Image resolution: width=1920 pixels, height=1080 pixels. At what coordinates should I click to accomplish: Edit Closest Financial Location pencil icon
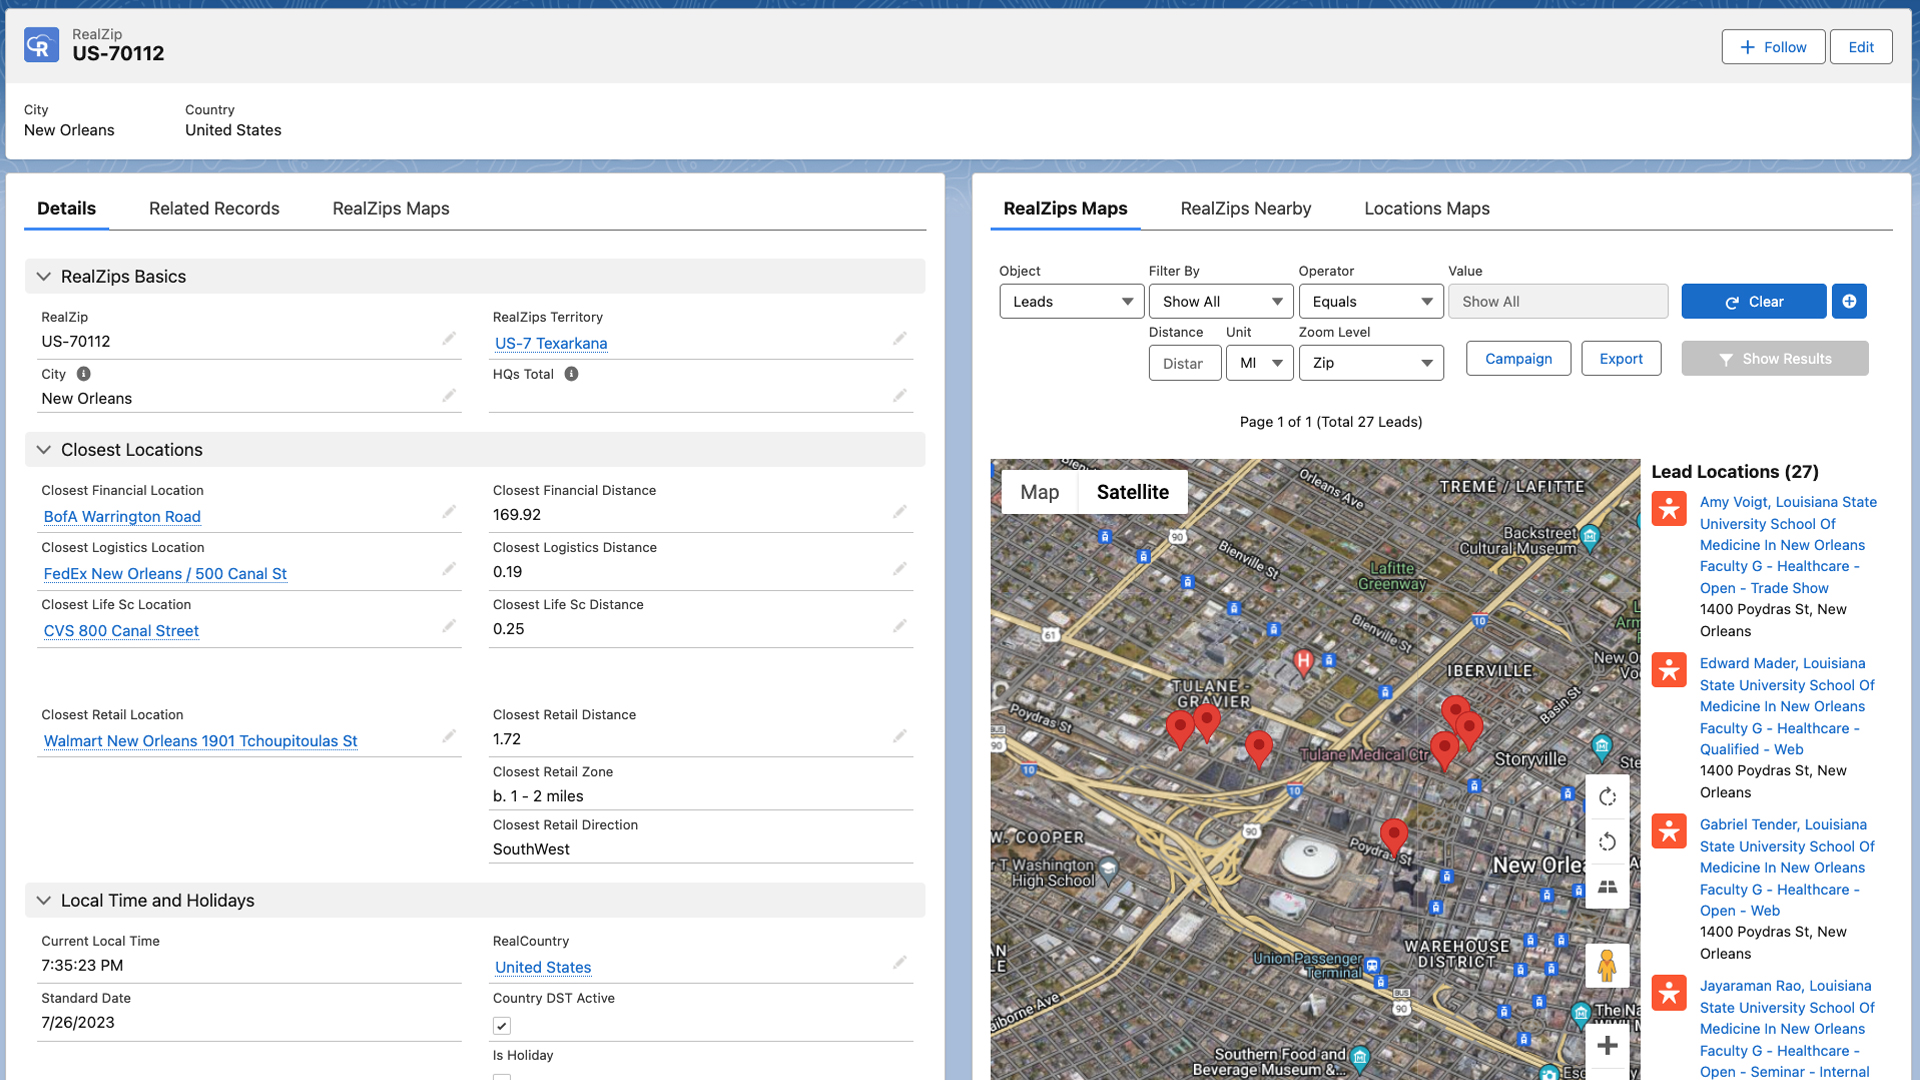coord(449,512)
